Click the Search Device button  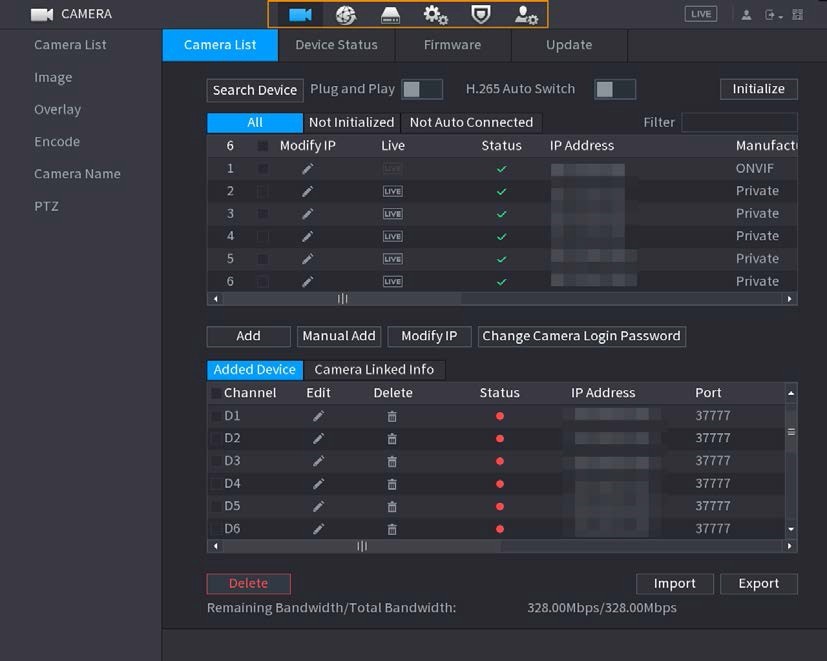click(x=255, y=90)
